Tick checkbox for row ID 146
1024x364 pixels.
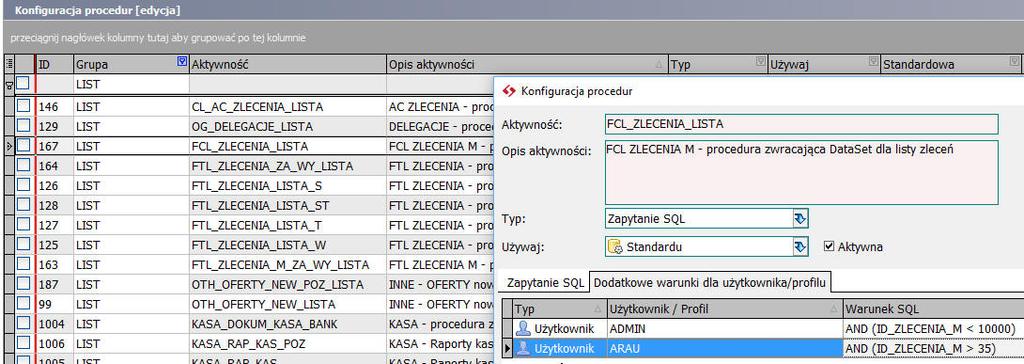[24, 106]
